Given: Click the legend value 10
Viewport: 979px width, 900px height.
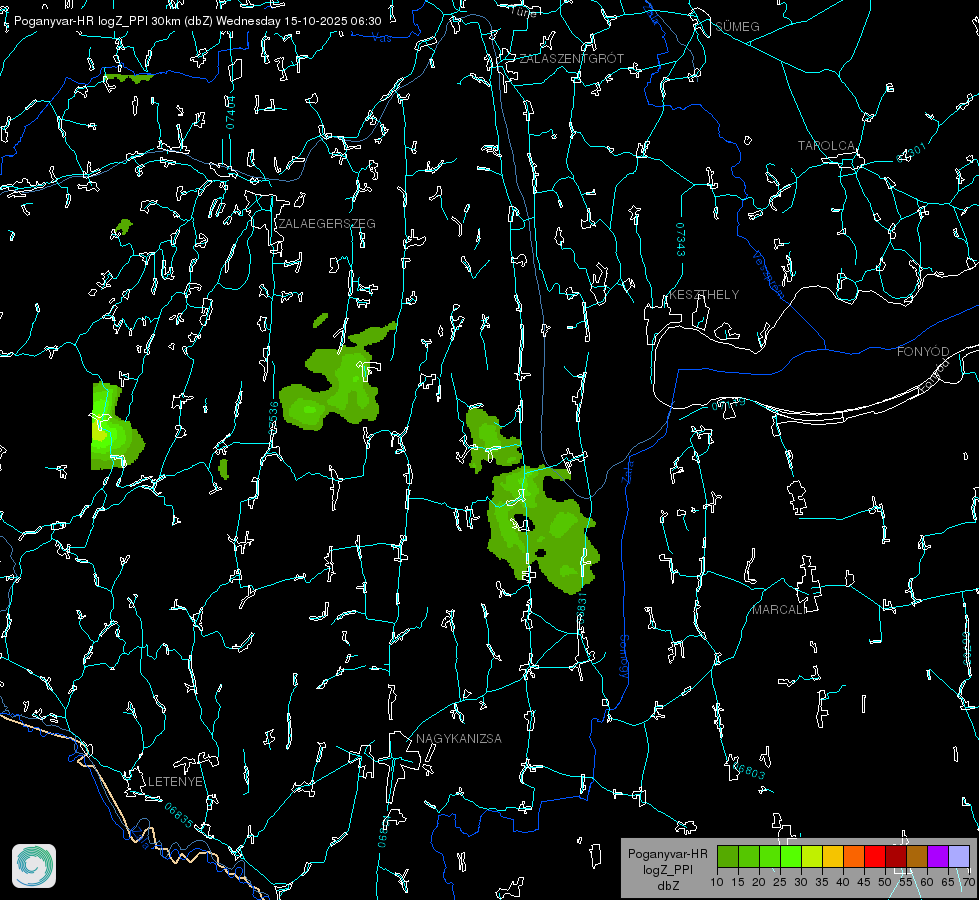Looking at the screenshot, I should pyautogui.click(x=717, y=883).
